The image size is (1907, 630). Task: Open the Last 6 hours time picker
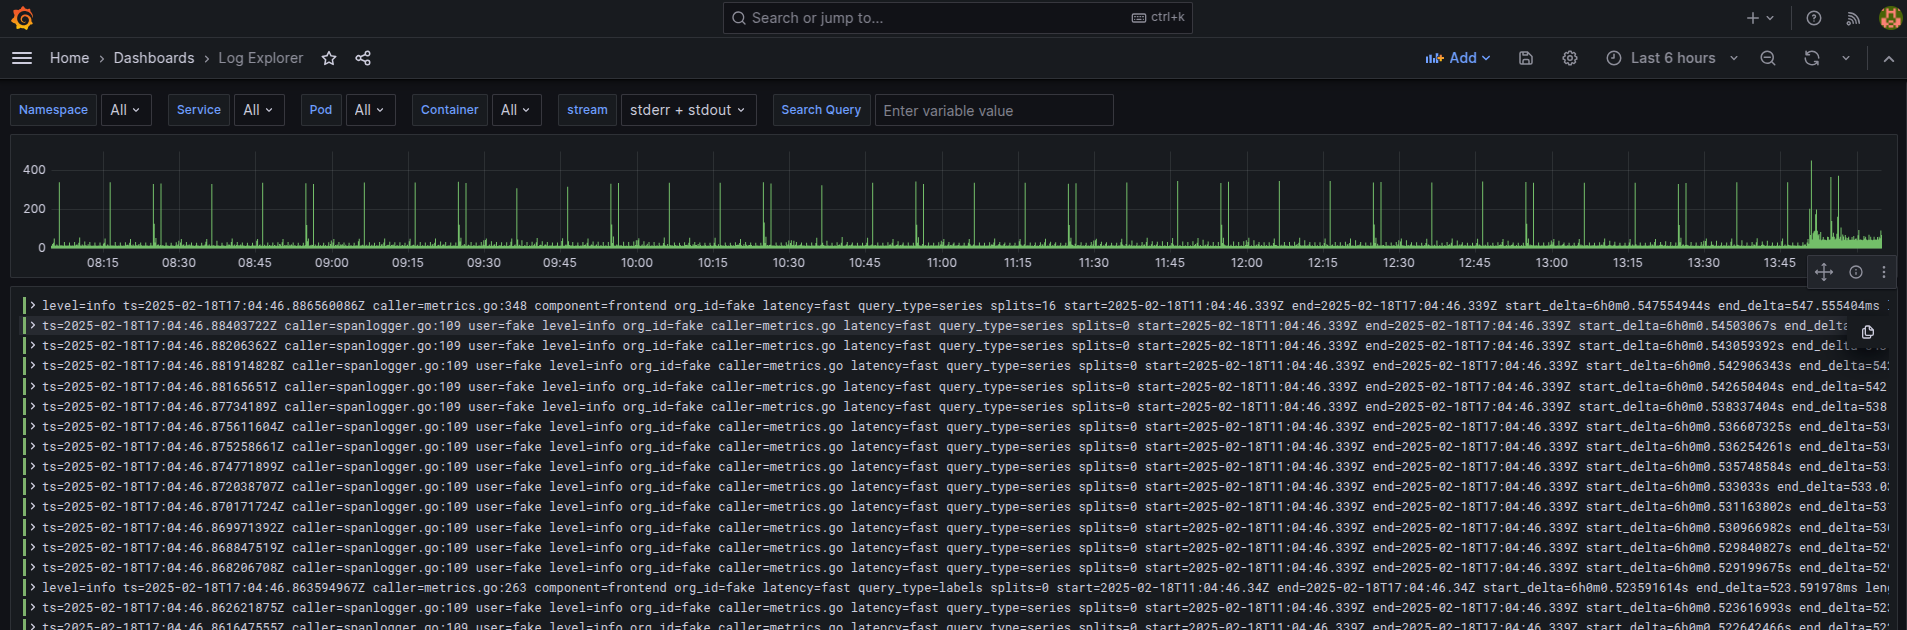1672,58
